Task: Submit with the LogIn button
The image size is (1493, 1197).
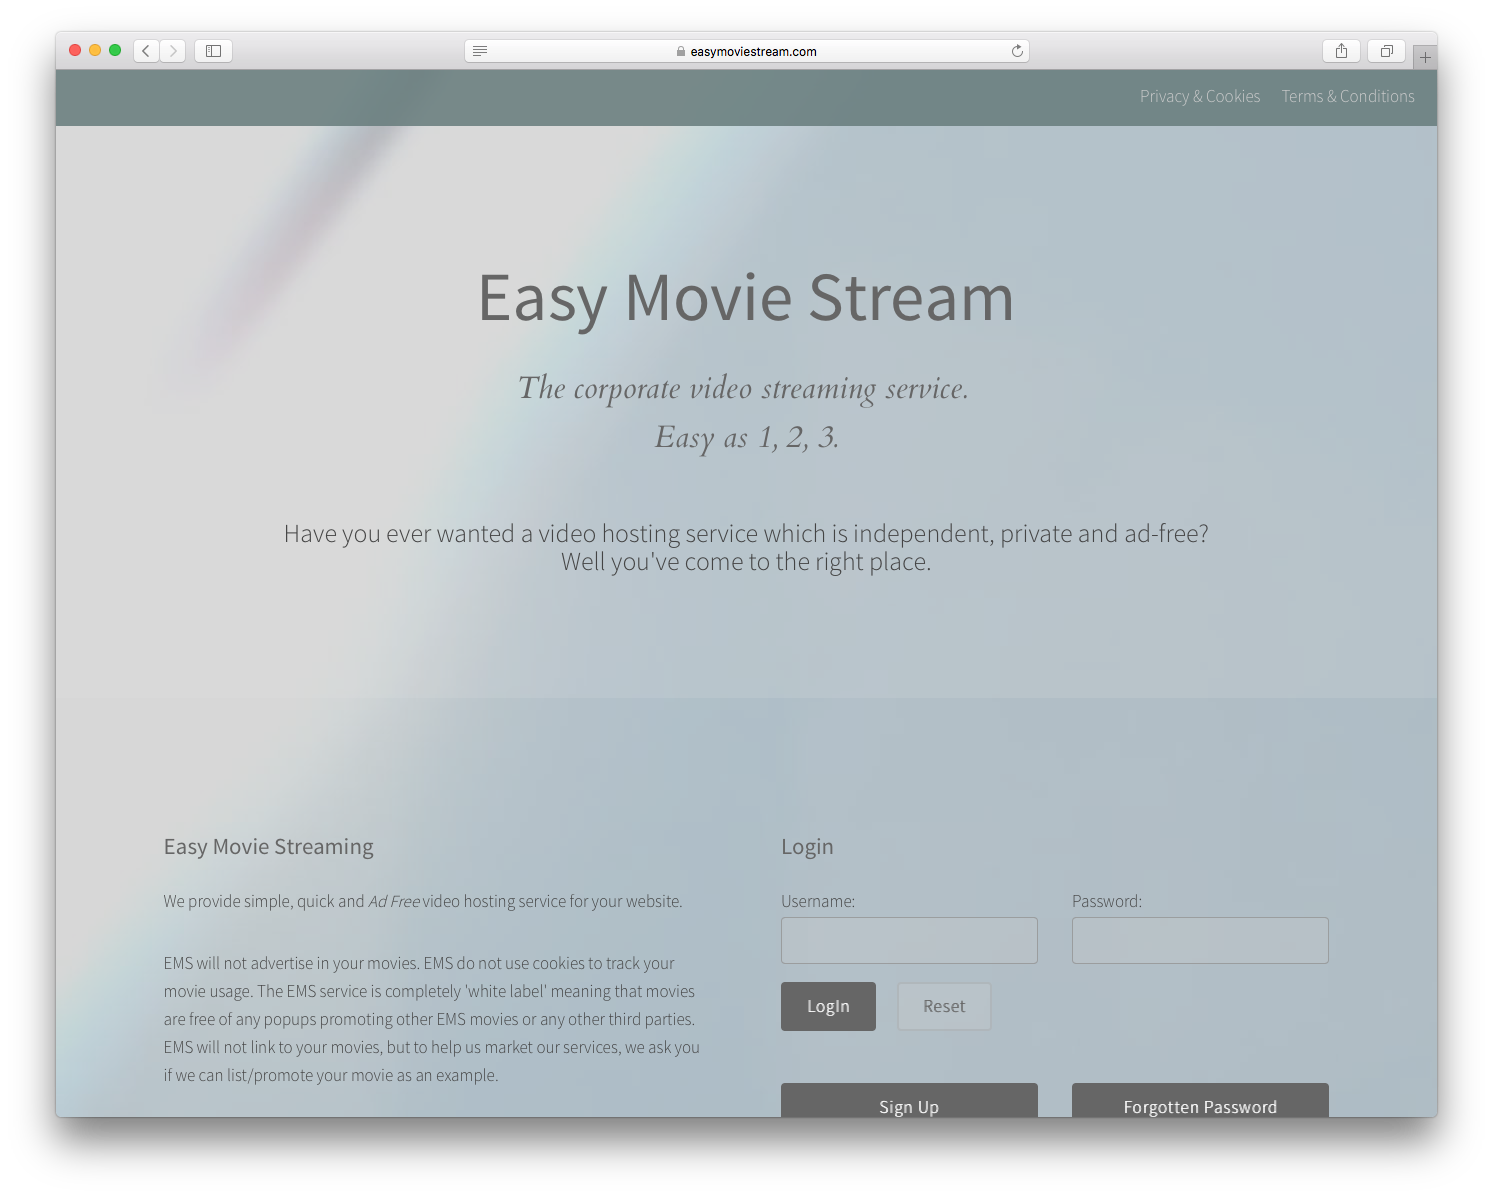Action: tap(828, 1006)
